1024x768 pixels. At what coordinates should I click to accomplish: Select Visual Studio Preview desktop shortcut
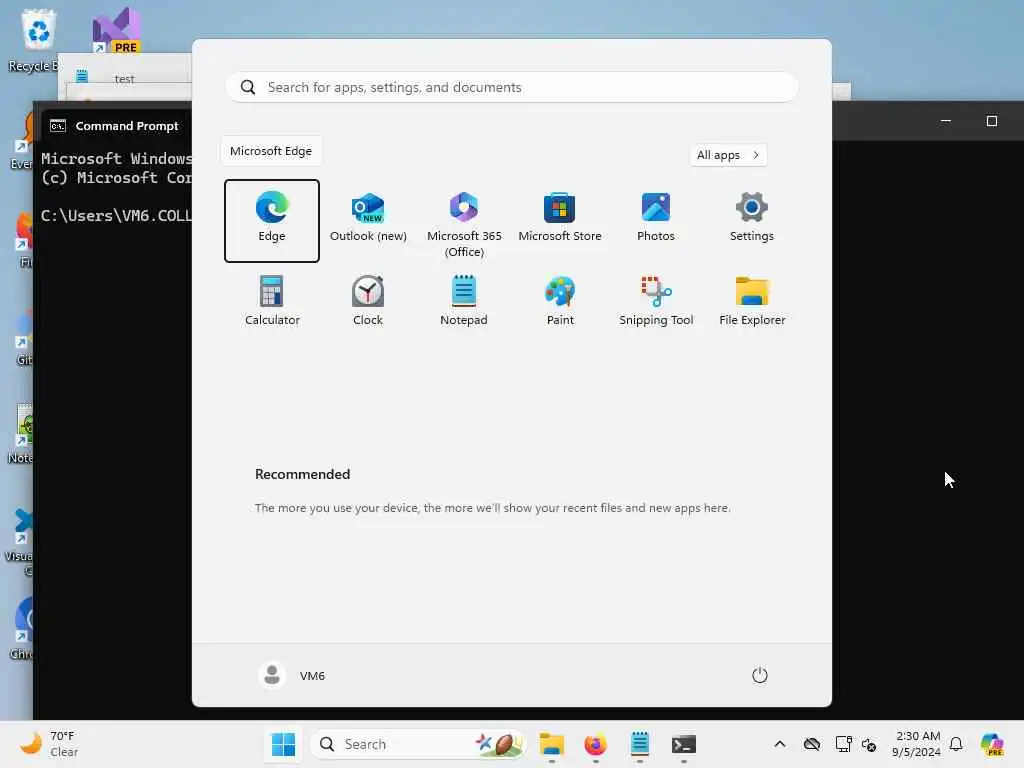coord(116,31)
